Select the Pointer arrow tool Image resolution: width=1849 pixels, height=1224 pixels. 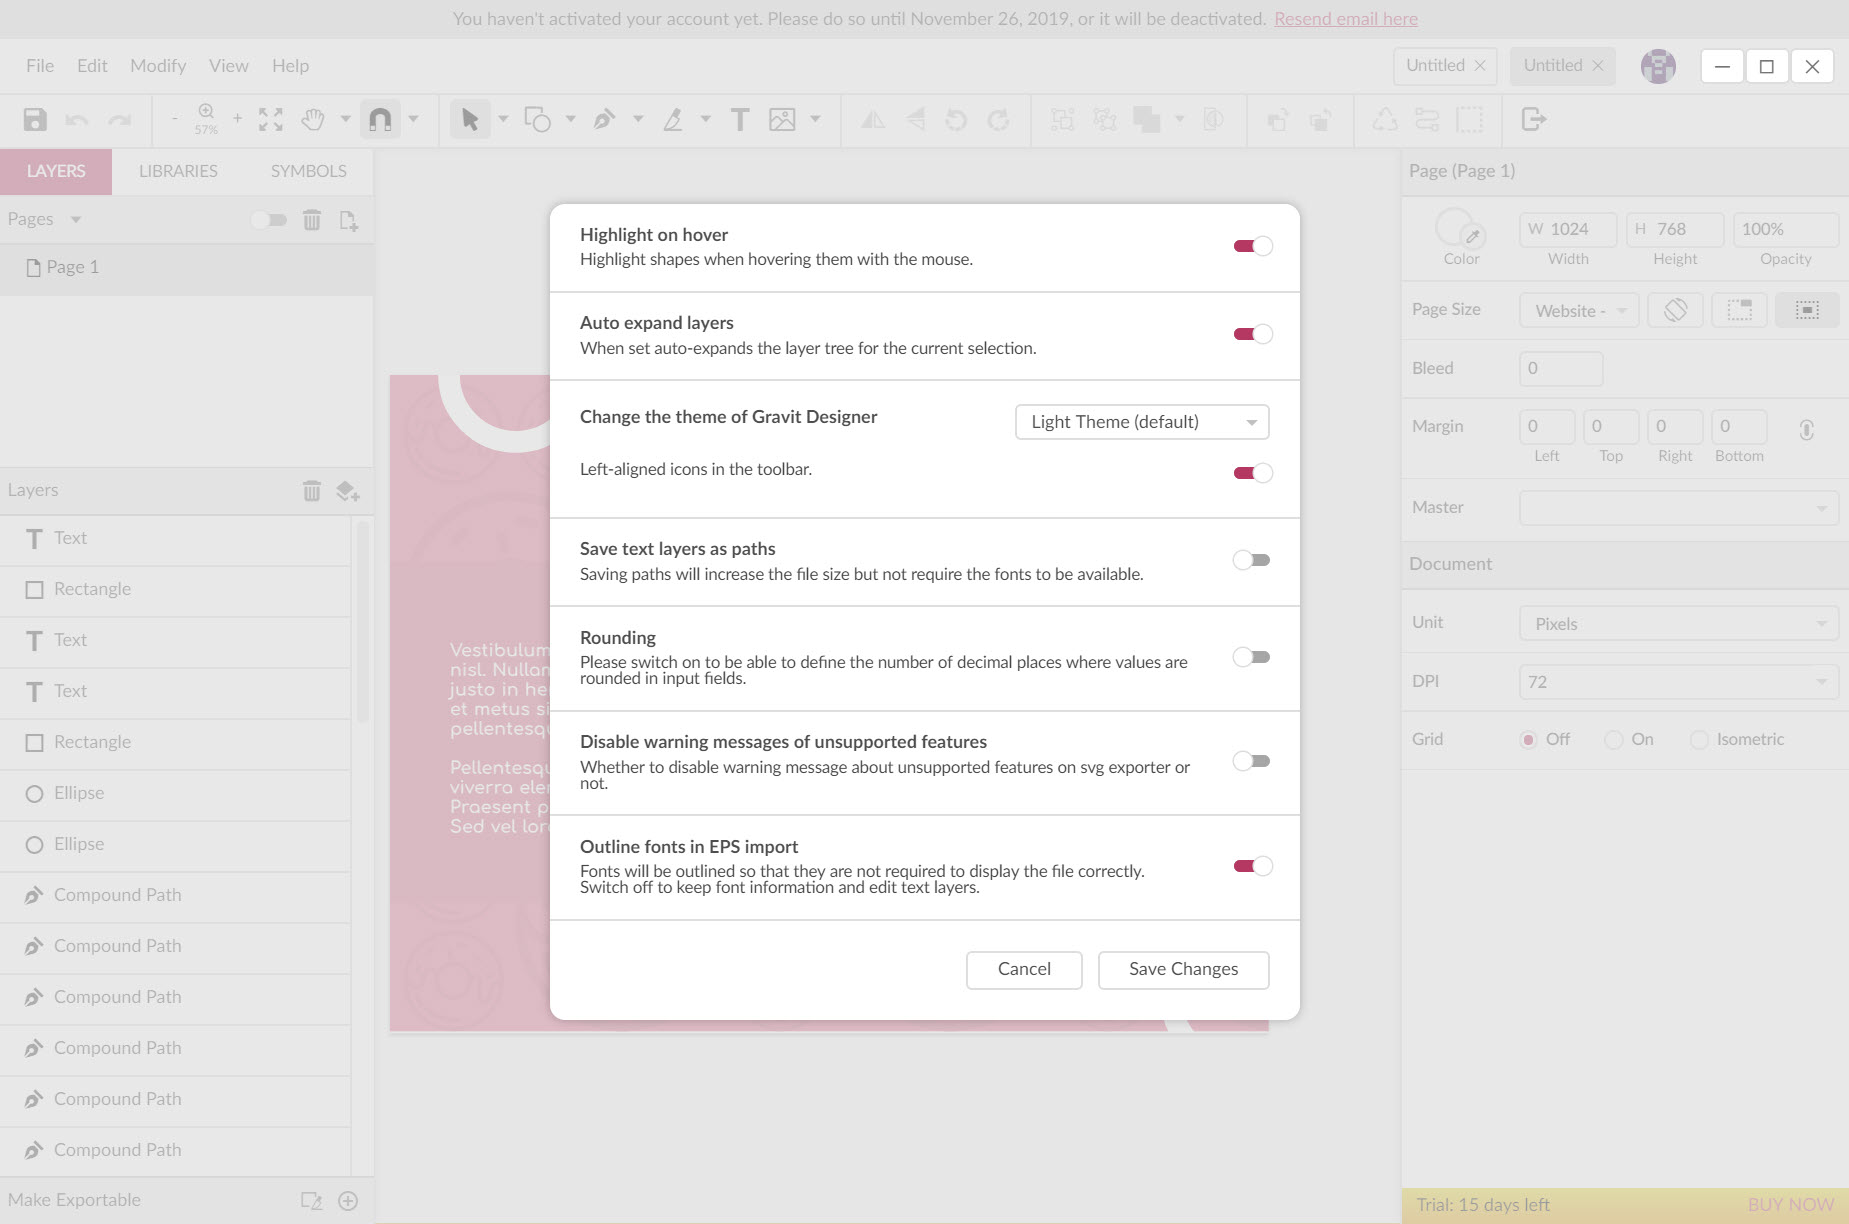[x=470, y=120]
